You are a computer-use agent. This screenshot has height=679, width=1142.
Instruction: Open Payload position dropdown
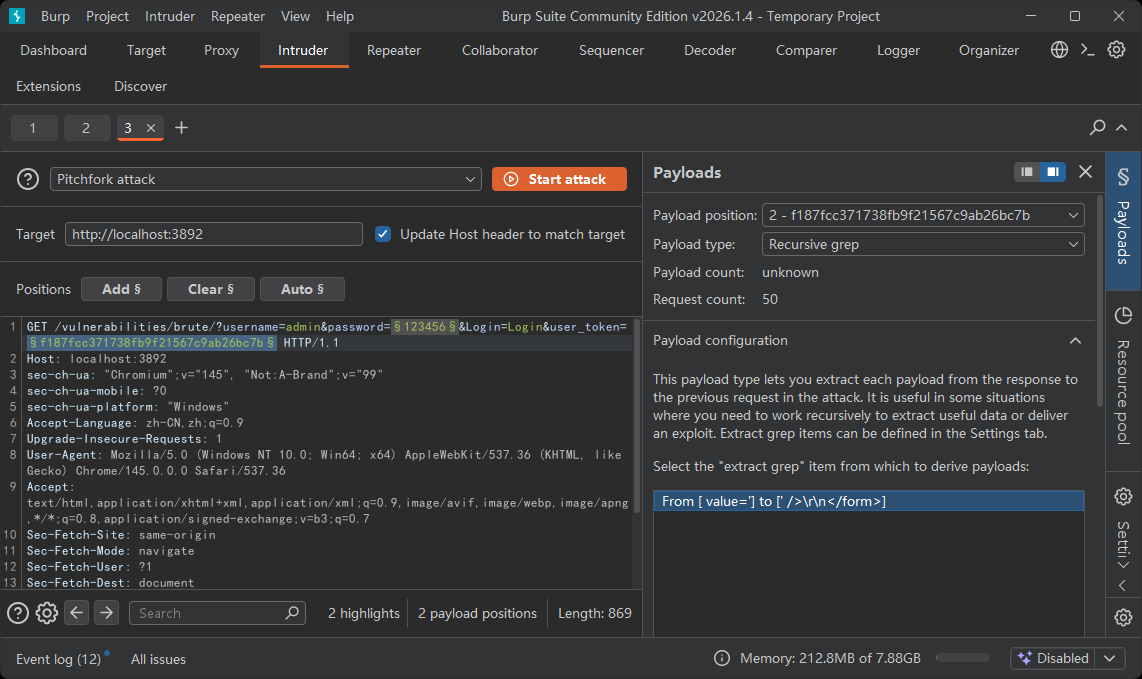923,215
